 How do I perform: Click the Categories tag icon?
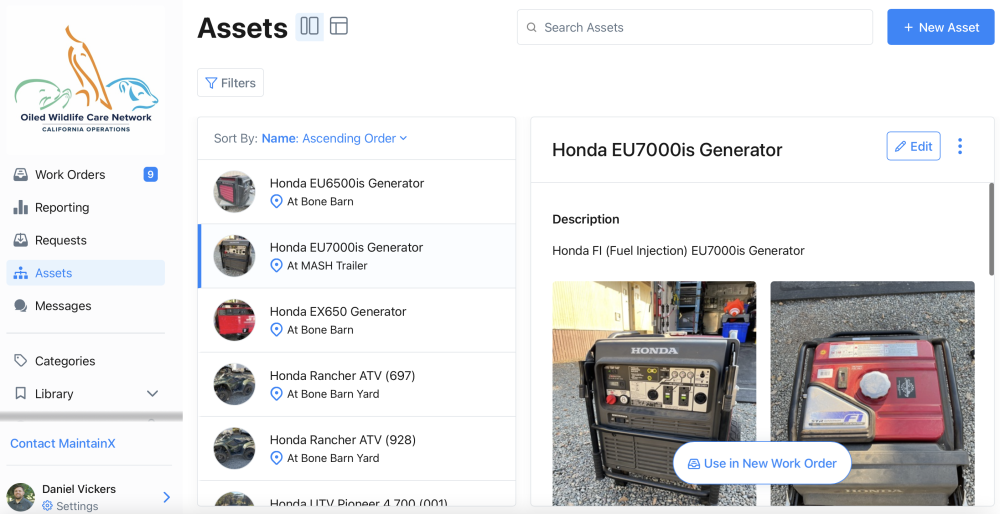tap(21, 361)
